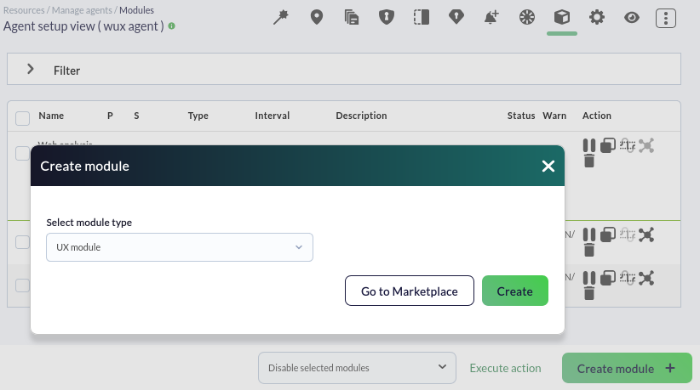Viewport: 700px width, 390px height.
Task: Click the Agent setup view title
Action: [x=83, y=26]
